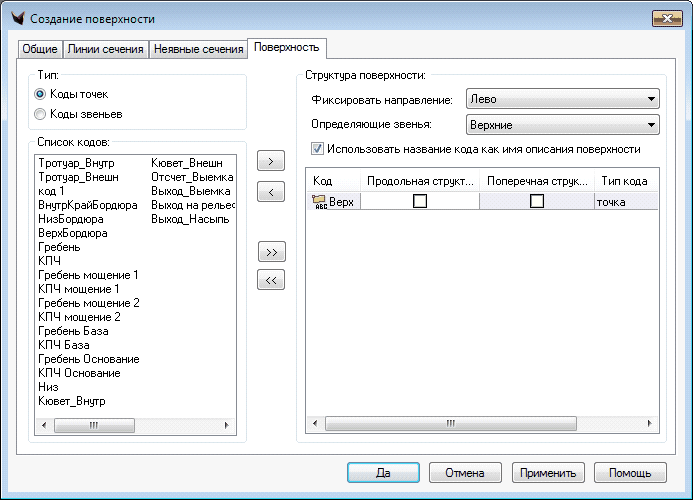Check the Продольная структура box for Верх
The image size is (693, 500).
420,201
